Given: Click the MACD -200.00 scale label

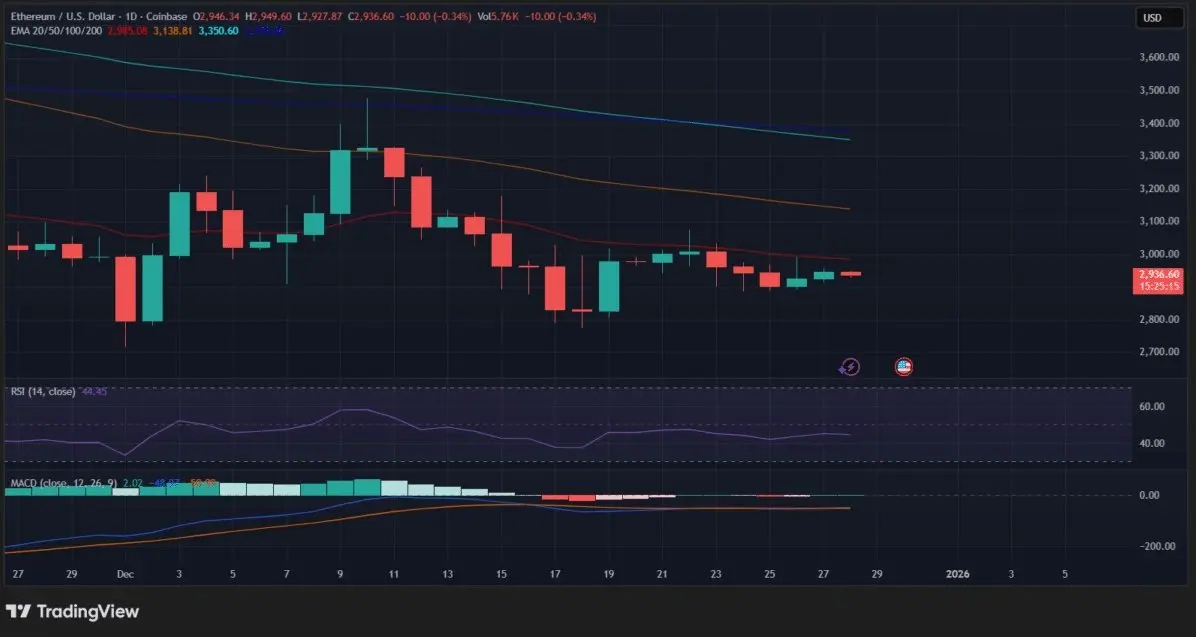Looking at the screenshot, I should [1157, 546].
